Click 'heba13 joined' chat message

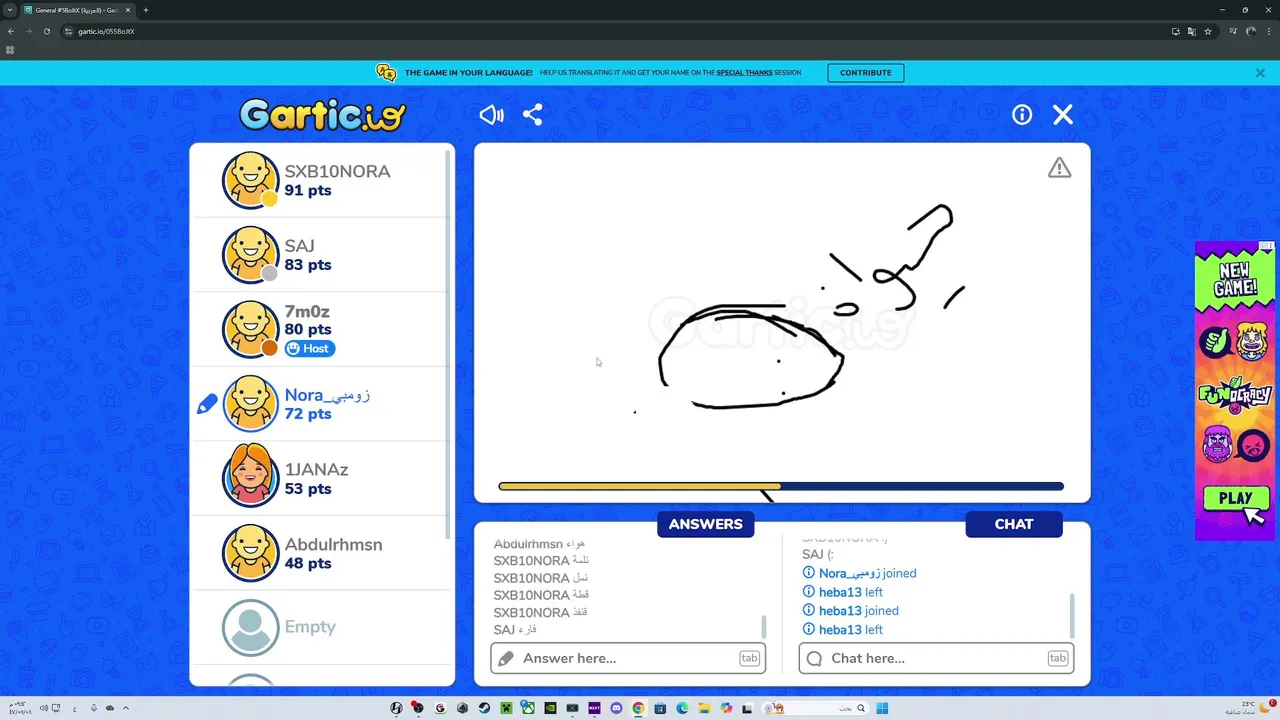858,611
